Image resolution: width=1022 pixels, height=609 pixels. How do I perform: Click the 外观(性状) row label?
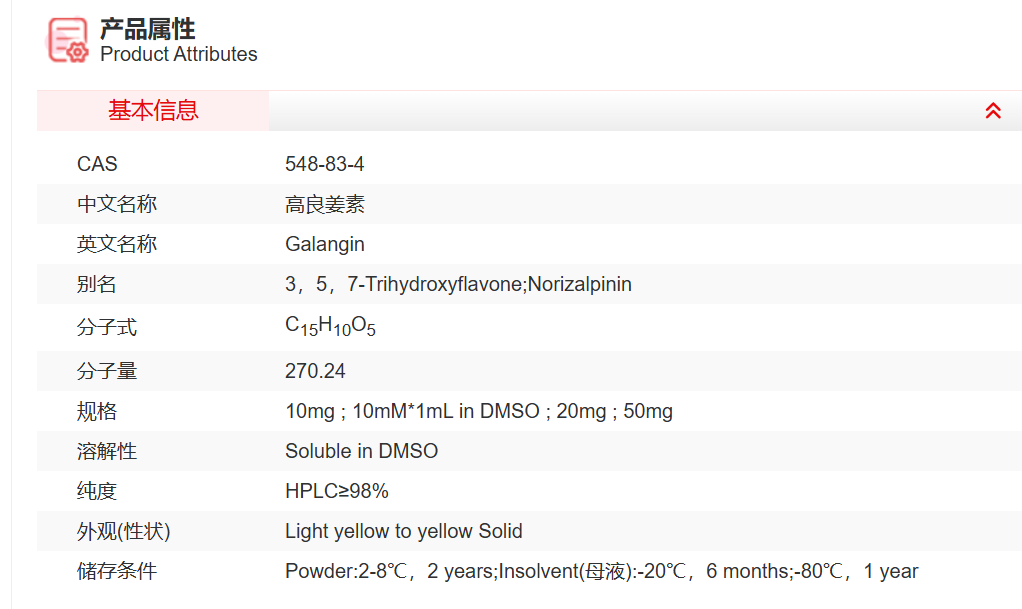click(117, 531)
